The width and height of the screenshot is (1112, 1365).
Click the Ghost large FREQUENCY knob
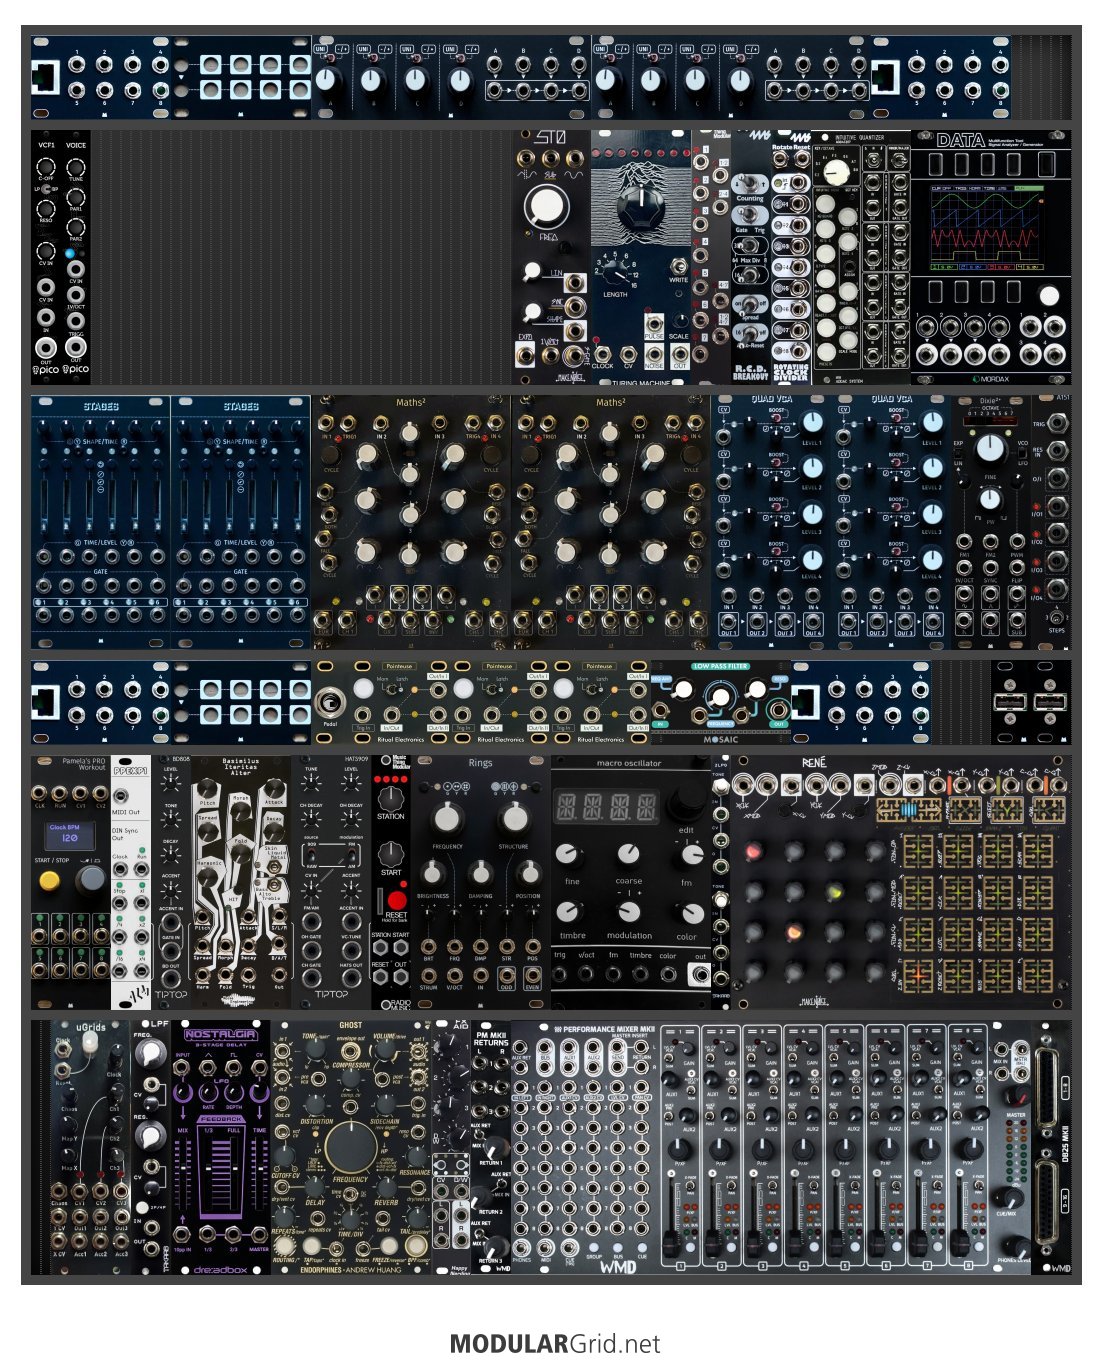(x=350, y=1147)
